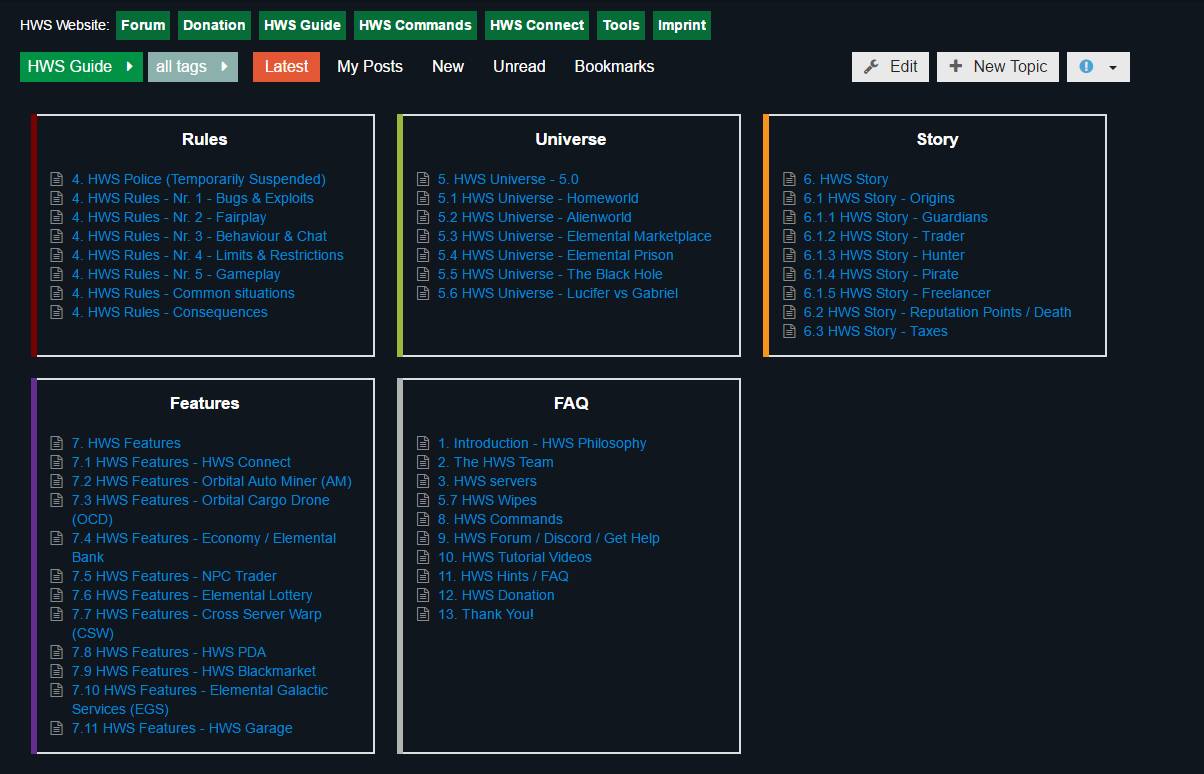Screen dimensions: 1204x774
Task: Open HWS Rules Nr. 5 Gameplay
Action: tap(176, 274)
